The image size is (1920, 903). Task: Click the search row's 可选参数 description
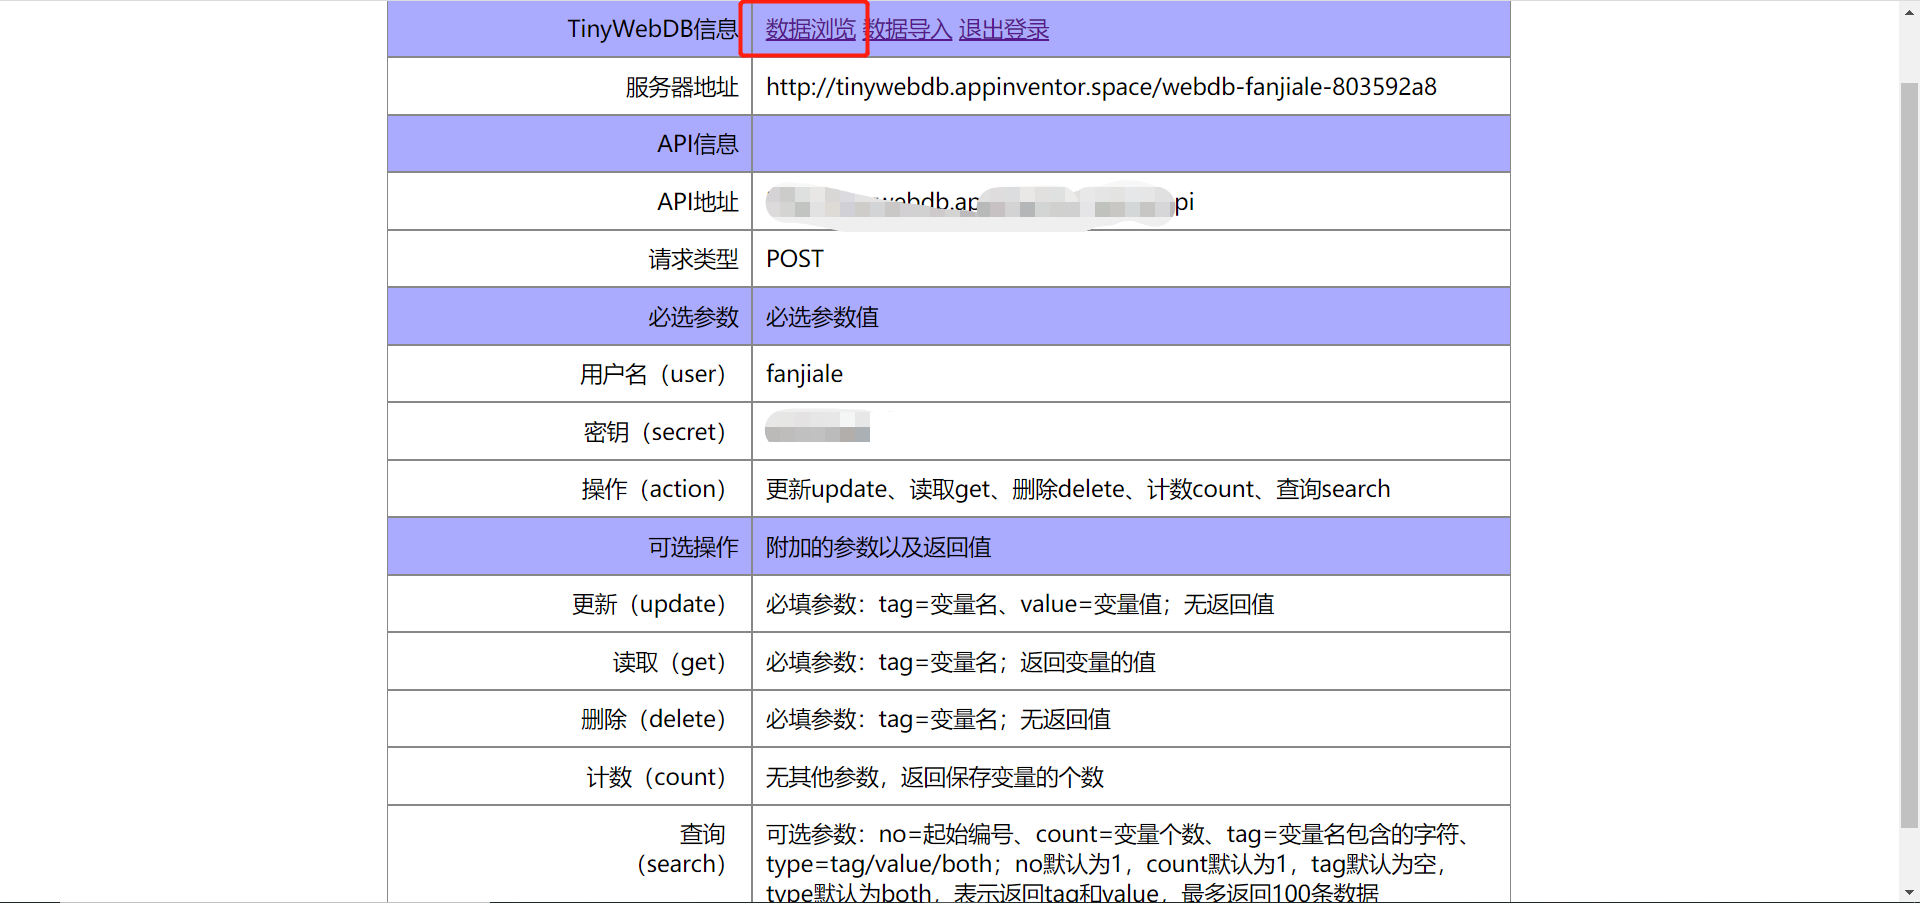(x=1118, y=864)
